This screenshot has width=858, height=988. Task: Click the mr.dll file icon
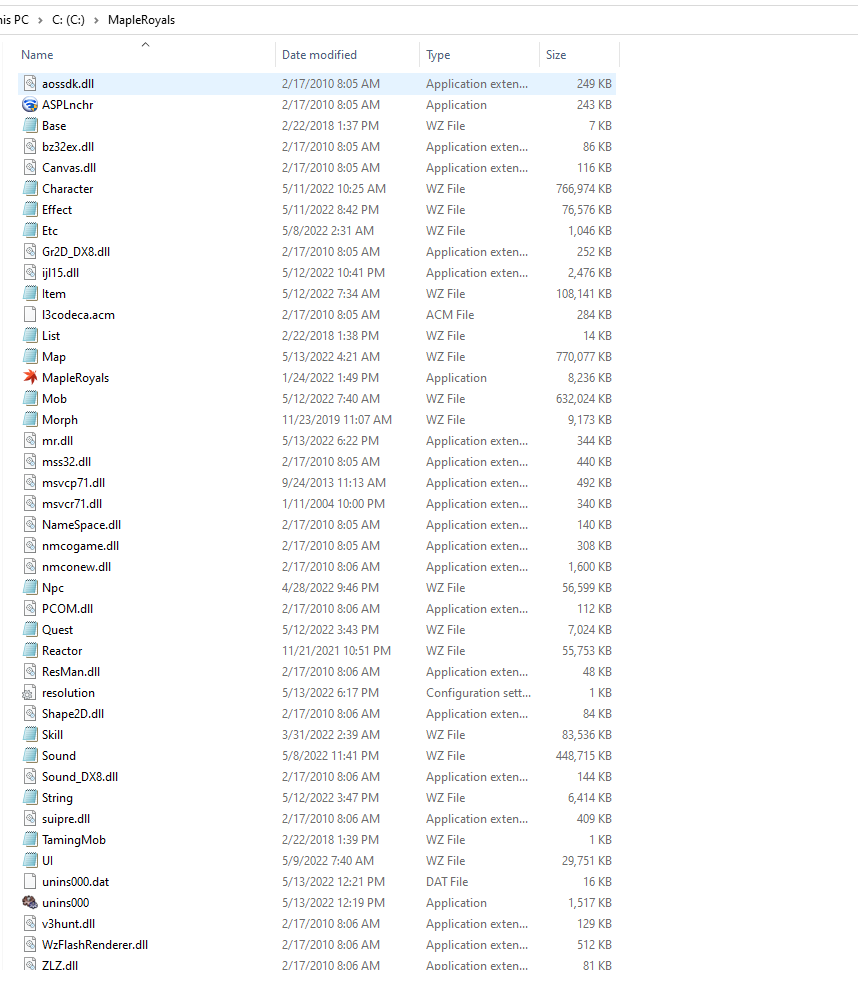coord(30,440)
